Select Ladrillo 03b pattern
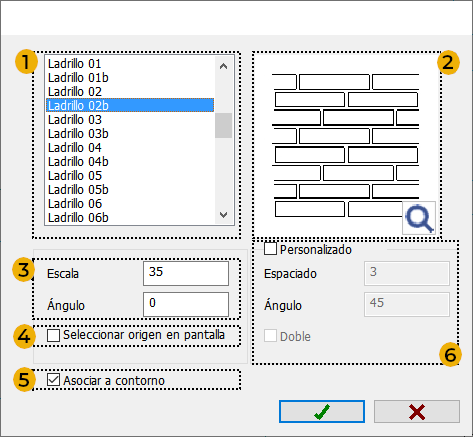The height and width of the screenshot is (437, 473). [130, 133]
